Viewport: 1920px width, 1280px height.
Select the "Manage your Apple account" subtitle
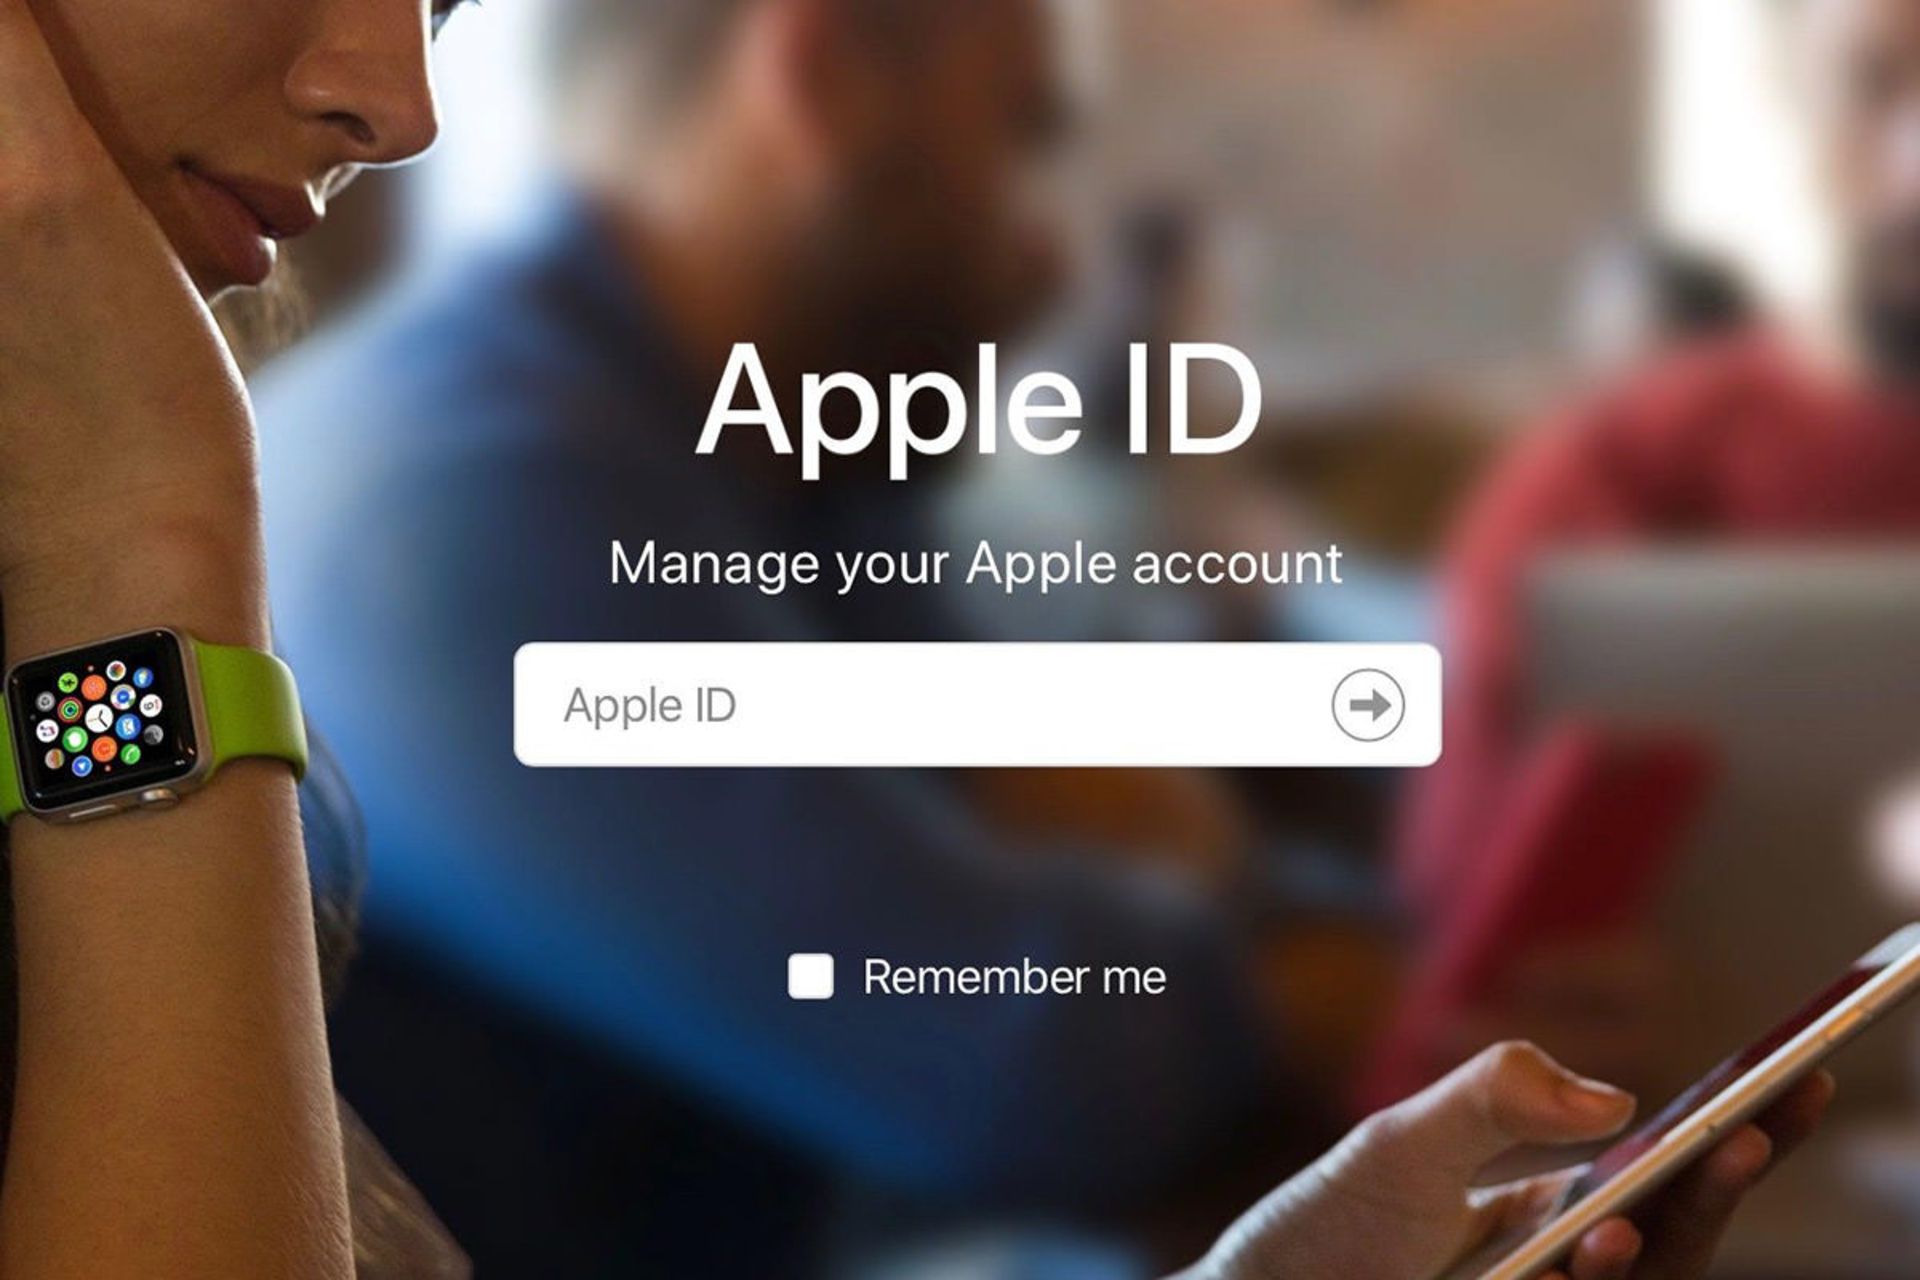pyautogui.click(x=975, y=564)
